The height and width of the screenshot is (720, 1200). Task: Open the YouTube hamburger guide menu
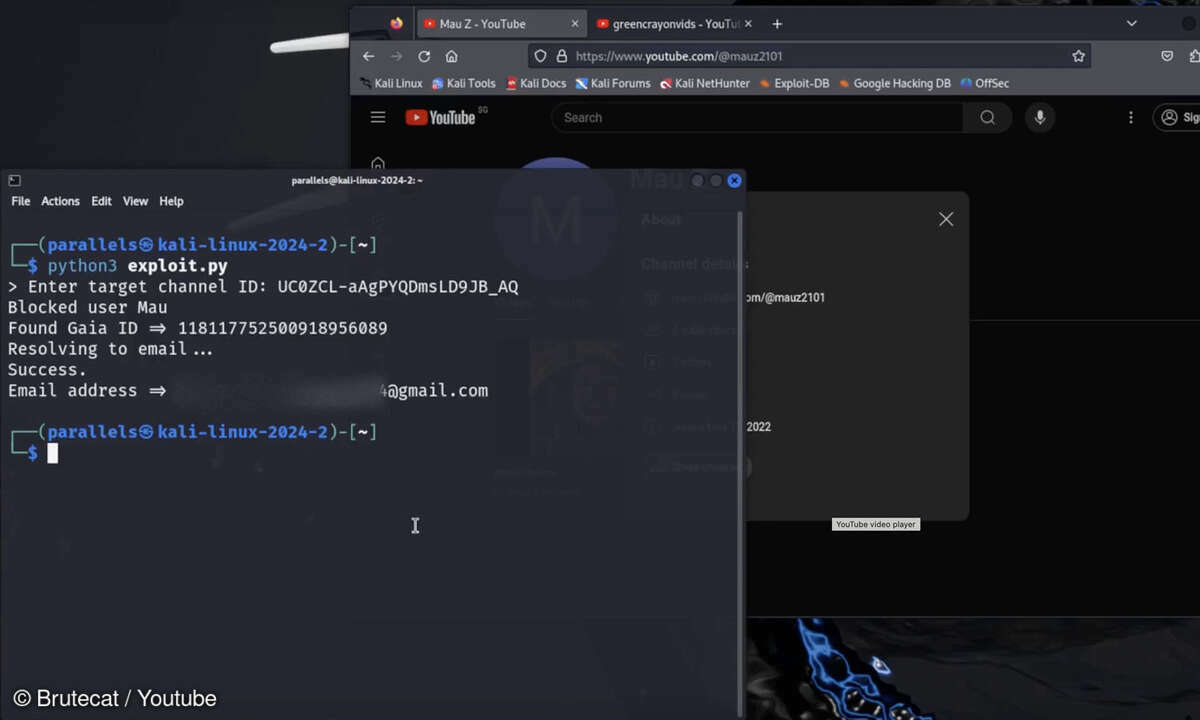click(x=378, y=117)
